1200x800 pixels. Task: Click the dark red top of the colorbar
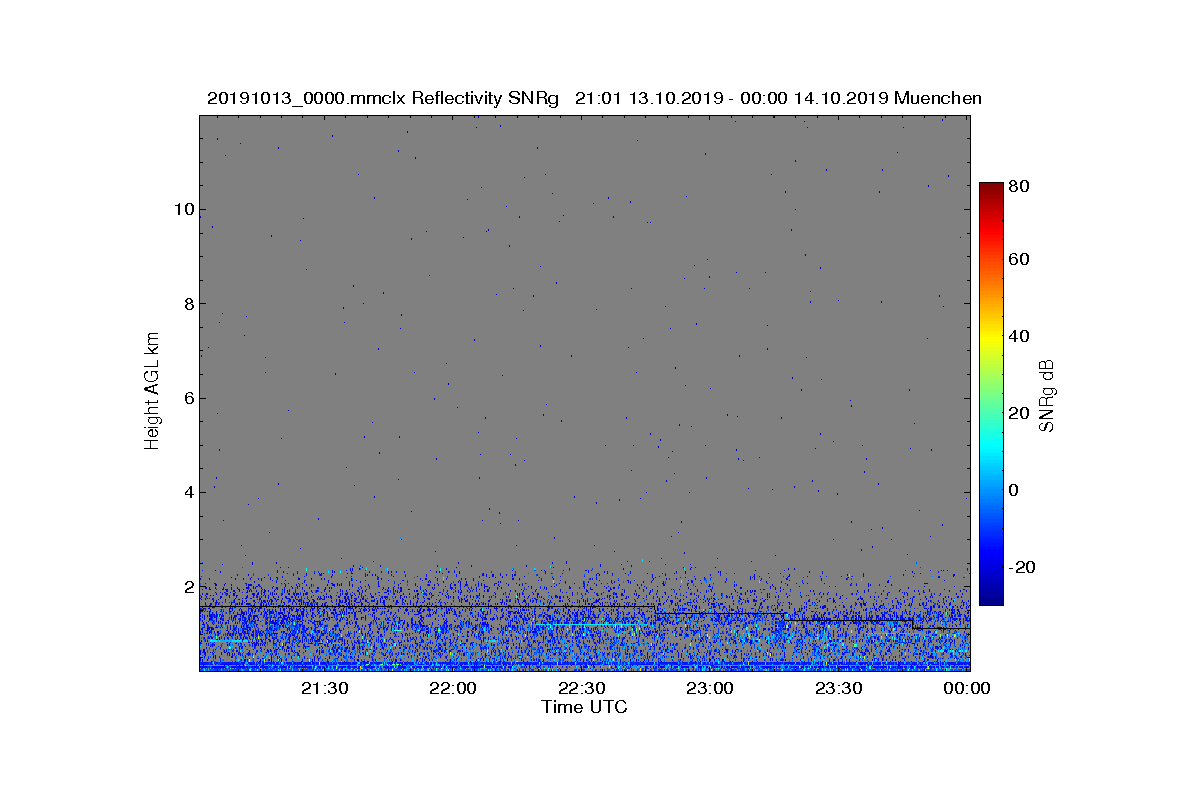991,190
